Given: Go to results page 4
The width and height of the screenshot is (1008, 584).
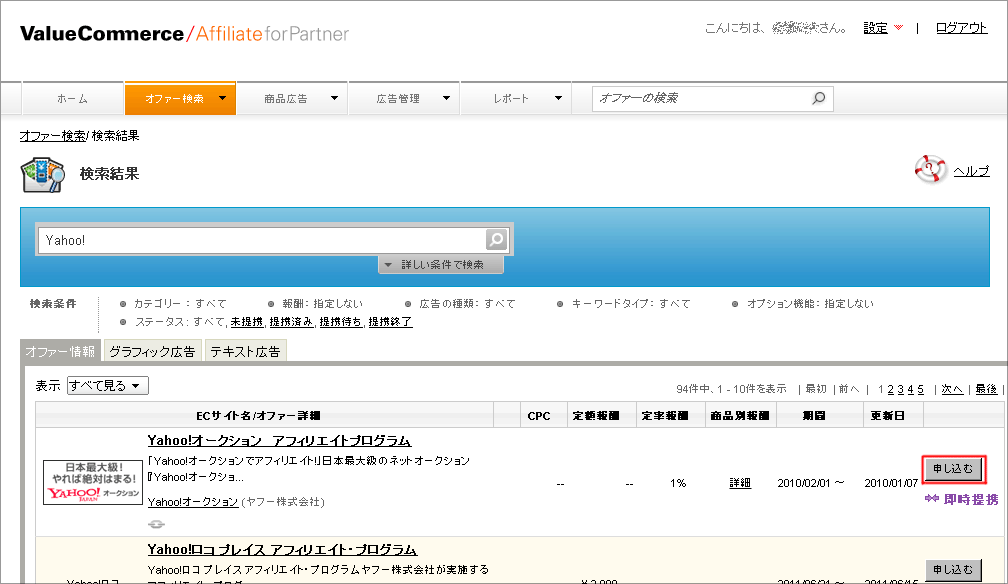Looking at the screenshot, I should [910, 389].
